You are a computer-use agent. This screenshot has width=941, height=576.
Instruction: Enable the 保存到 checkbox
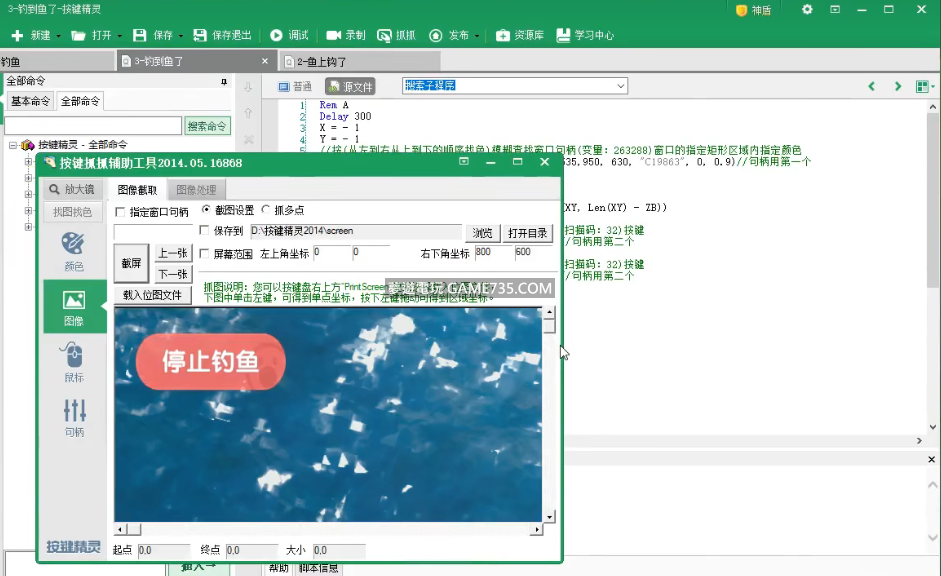click(x=204, y=231)
